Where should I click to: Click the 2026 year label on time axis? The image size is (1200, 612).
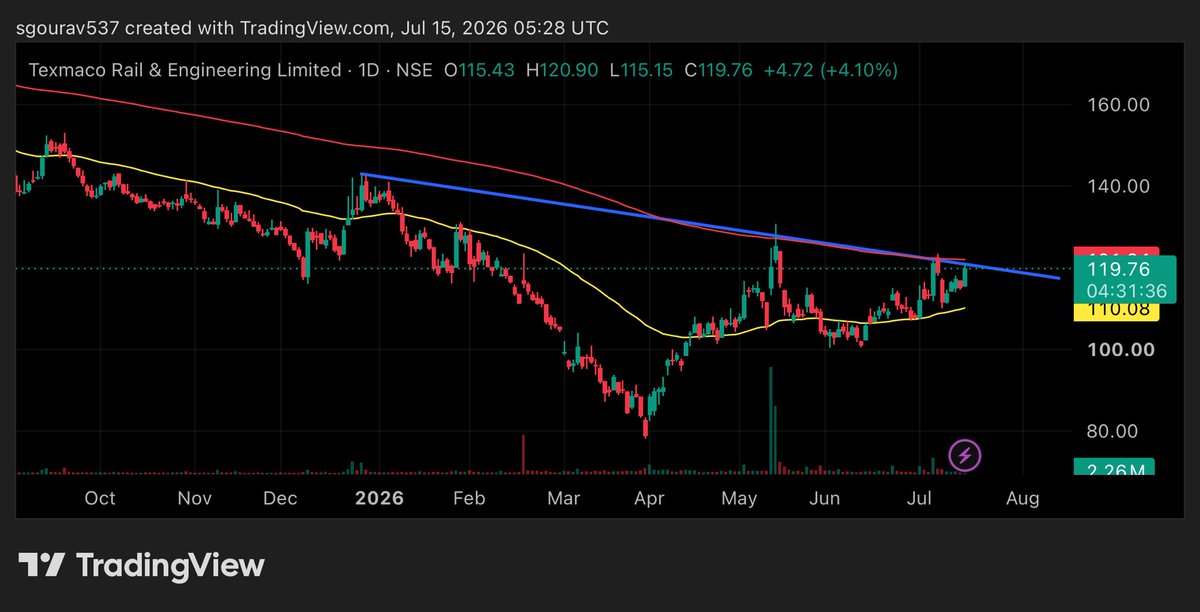(379, 498)
